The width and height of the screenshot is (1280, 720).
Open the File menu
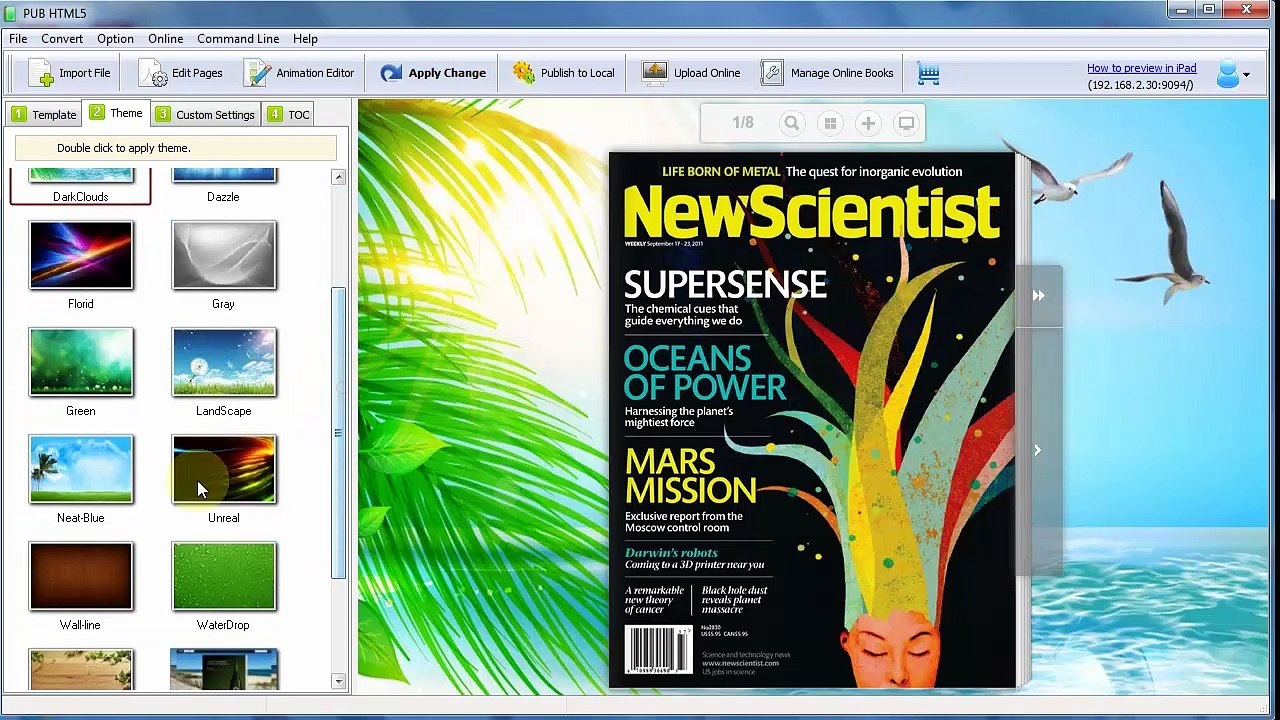click(x=18, y=39)
